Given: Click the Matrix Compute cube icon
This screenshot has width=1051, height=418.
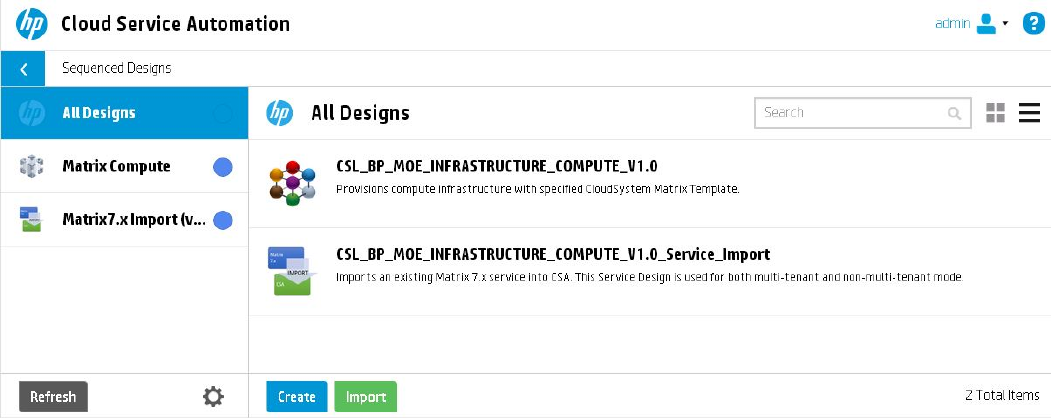Looking at the screenshot, I should pyautogui.click(x=32, y=166).
